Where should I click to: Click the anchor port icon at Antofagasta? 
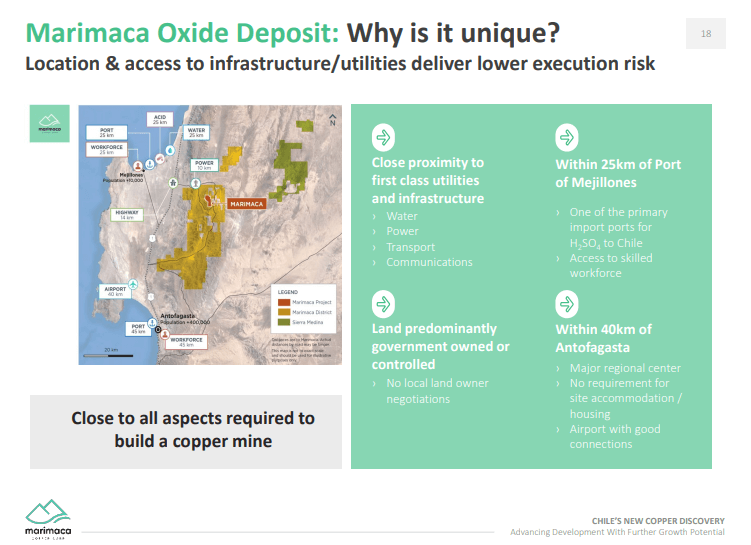(x=152, y=323)
